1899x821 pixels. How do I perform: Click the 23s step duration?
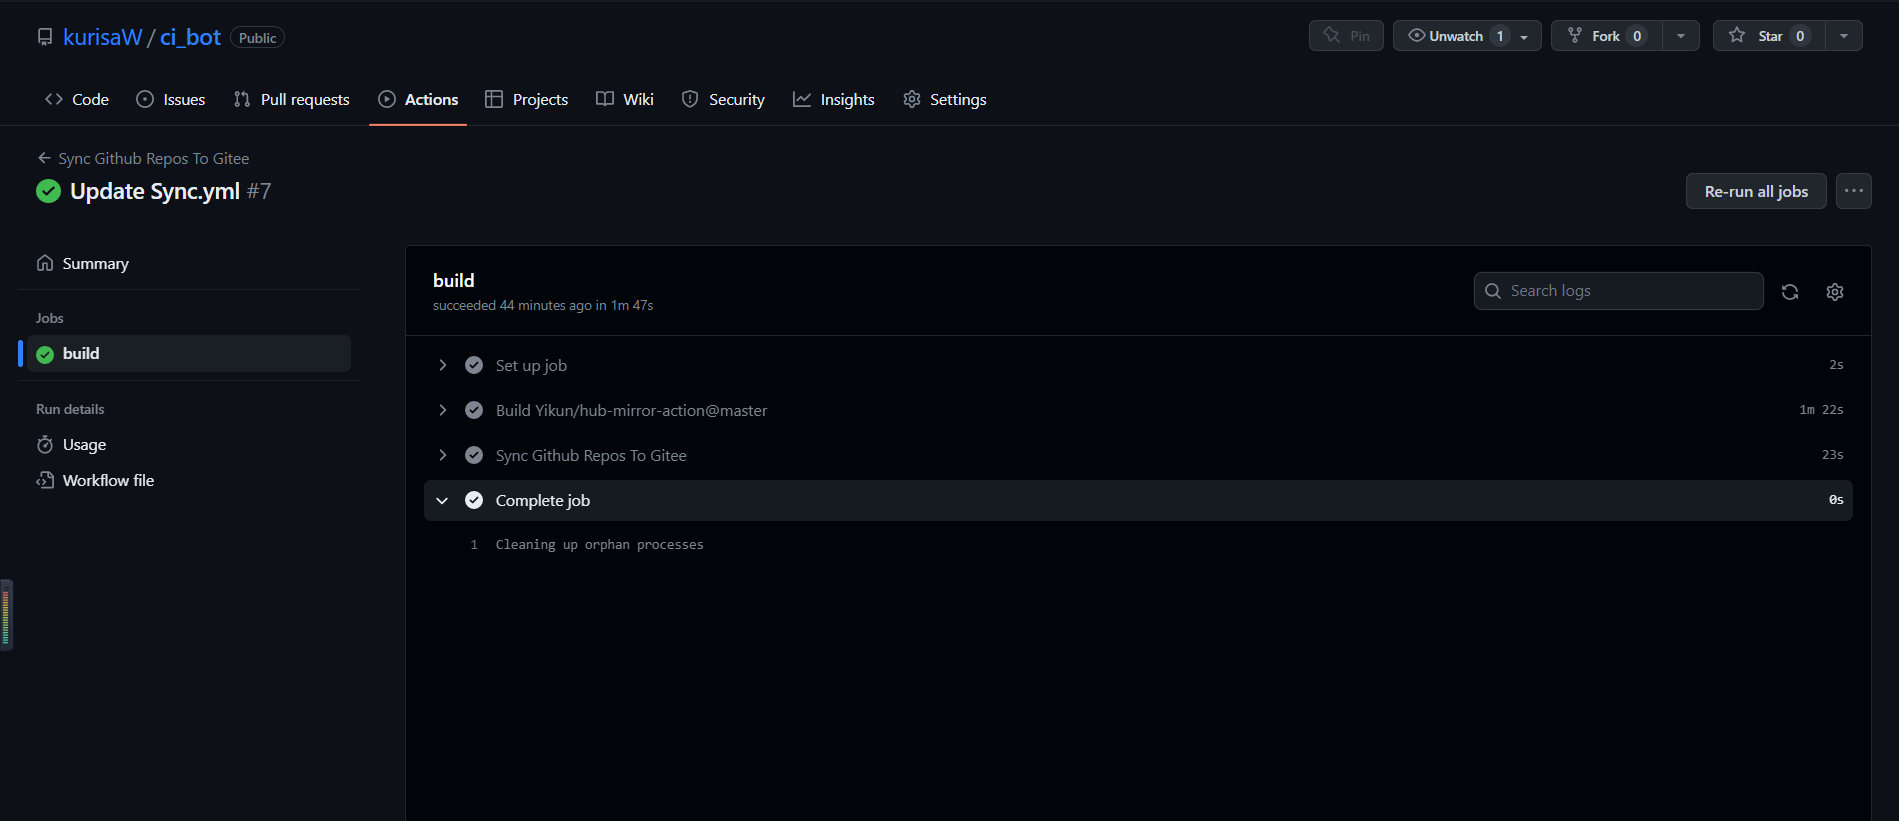click(x=1832, y=455)
